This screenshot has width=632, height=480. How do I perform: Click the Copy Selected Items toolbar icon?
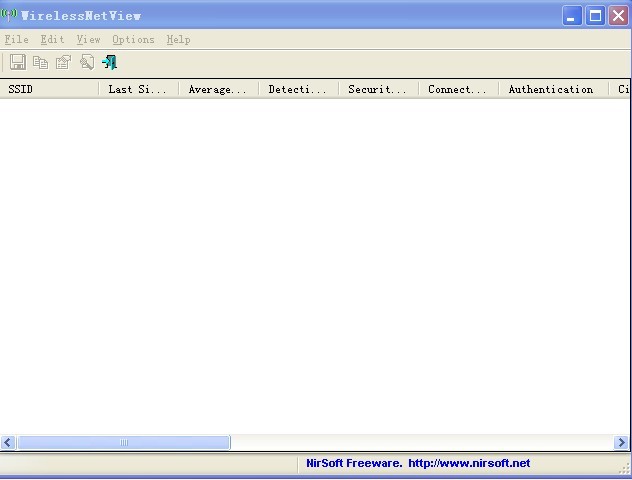click(40, 62)
